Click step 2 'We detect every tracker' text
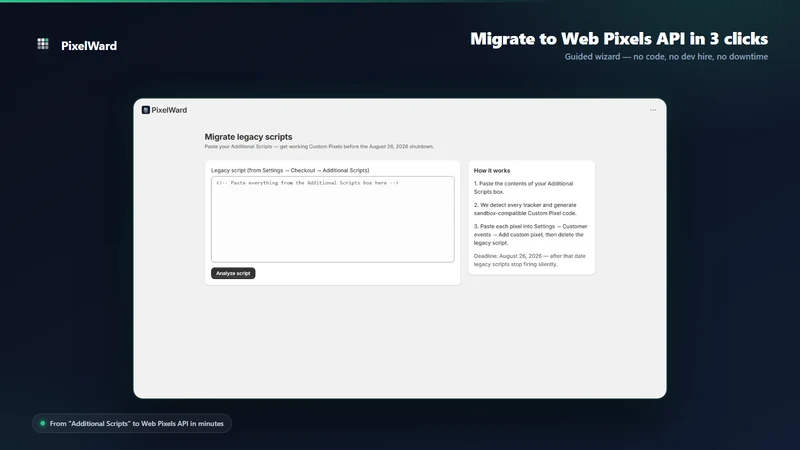Image resolution: width=800 pixels, height=450 pixels. pos(525,209)
